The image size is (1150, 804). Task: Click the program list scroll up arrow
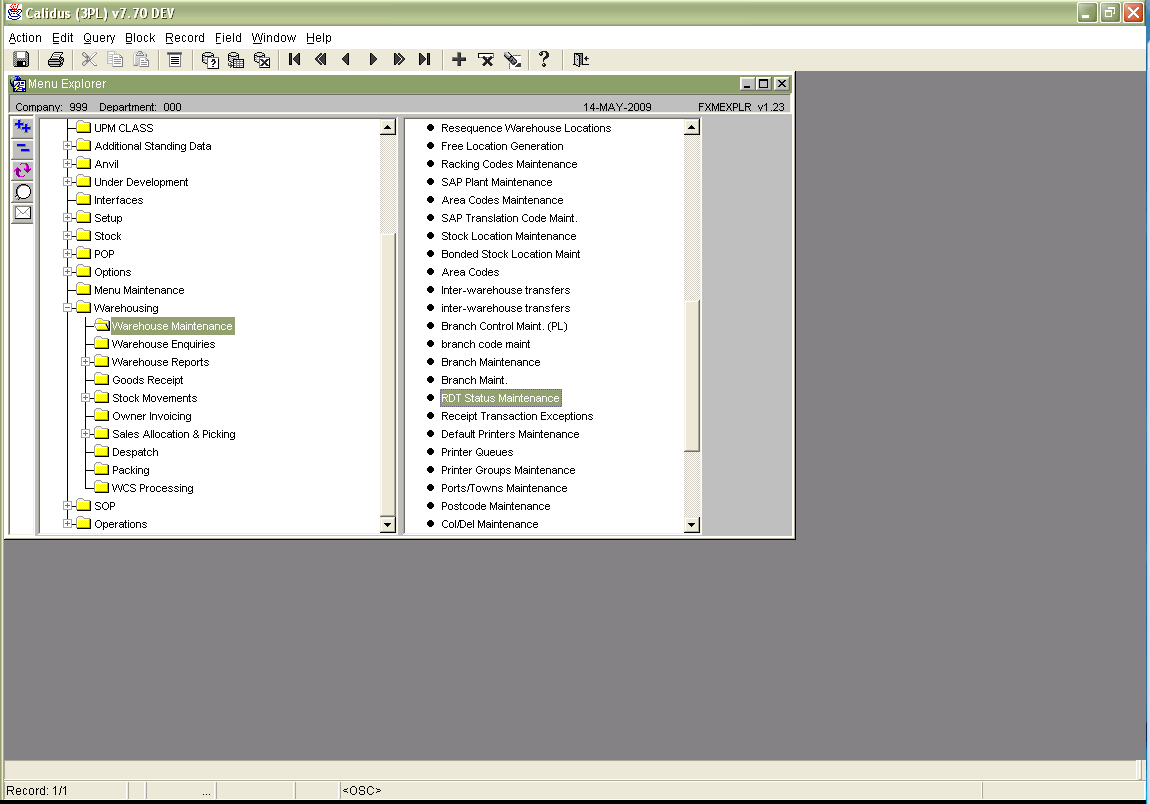[692, 128]
